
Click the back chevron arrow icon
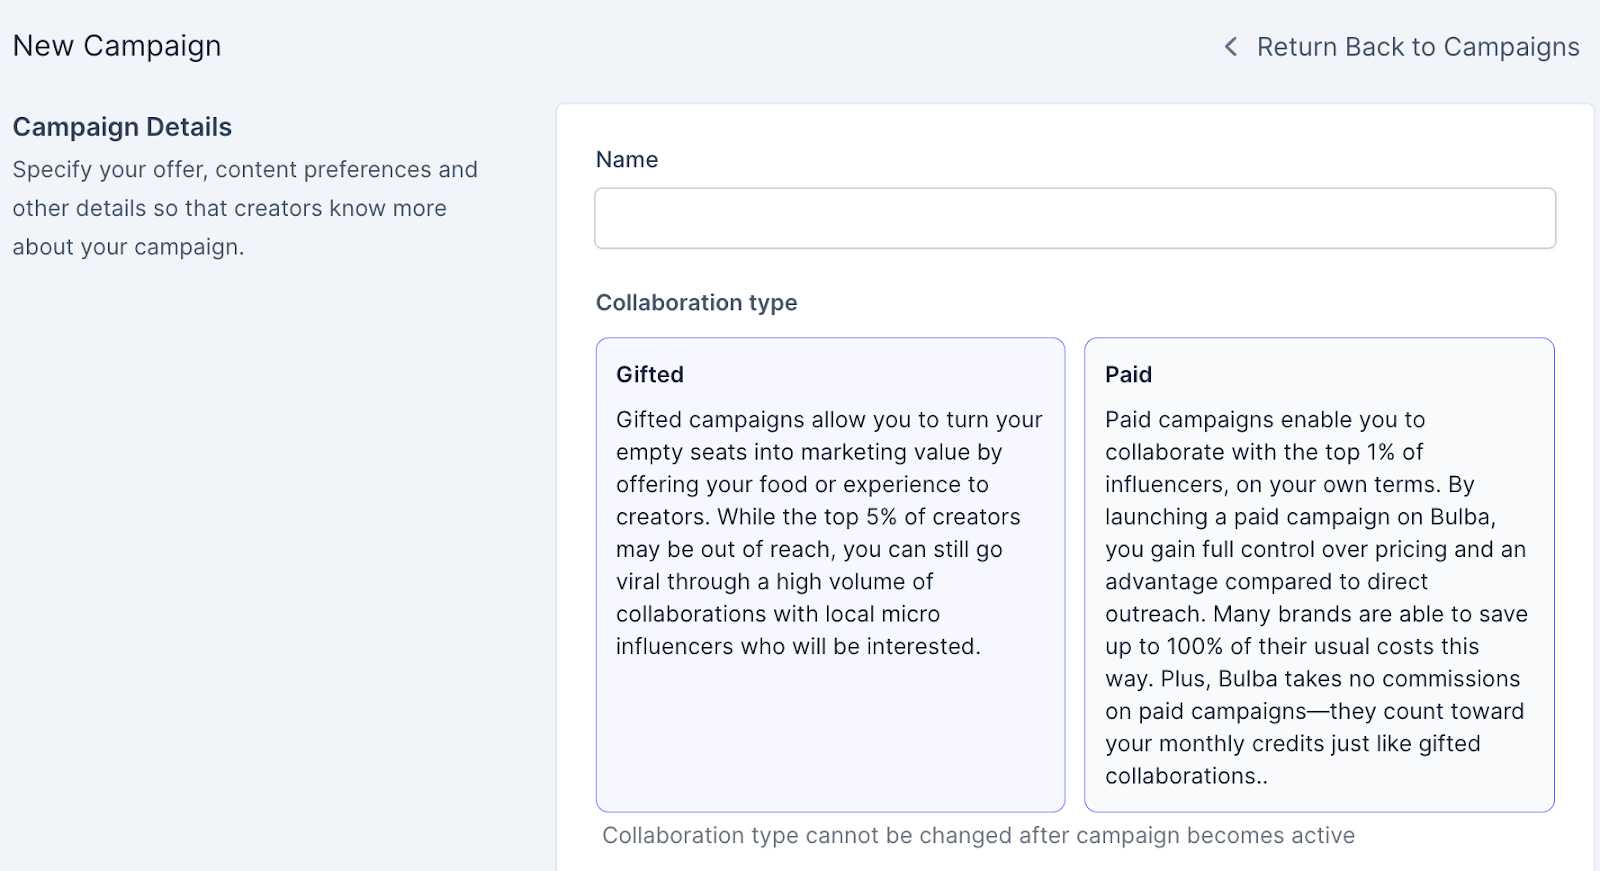[1231, 47]
